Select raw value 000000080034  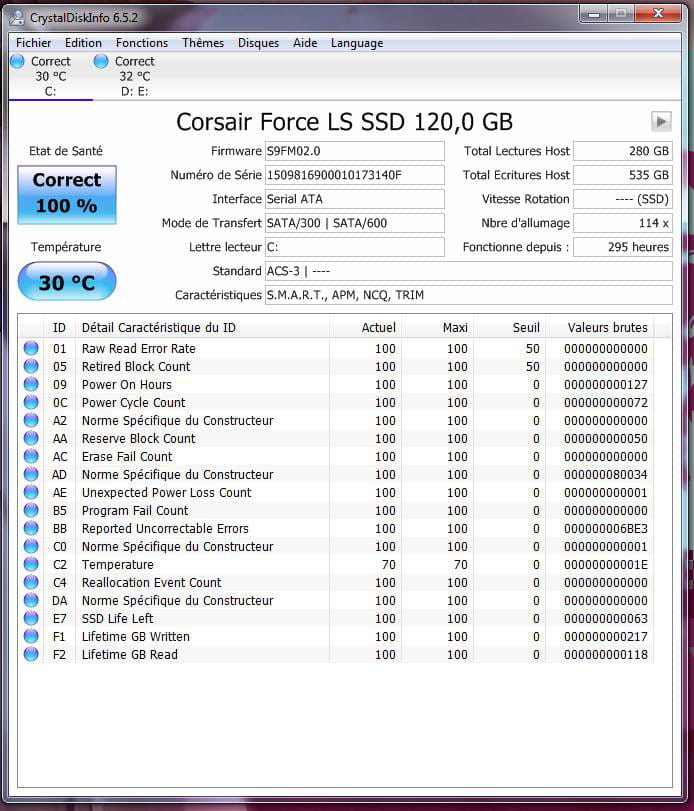coord(606,474)
